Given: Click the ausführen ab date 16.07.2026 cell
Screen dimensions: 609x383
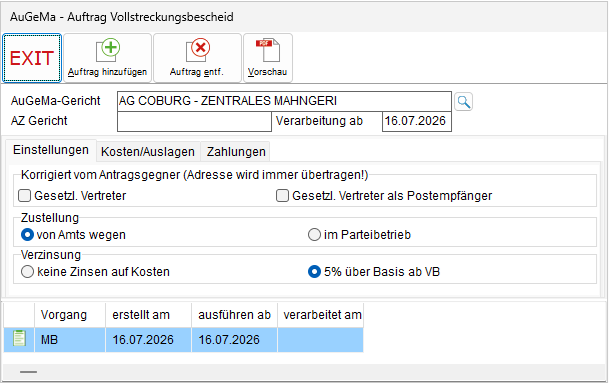Looking at the screenshot, I should pyautogui.click(x=234, y=340).
